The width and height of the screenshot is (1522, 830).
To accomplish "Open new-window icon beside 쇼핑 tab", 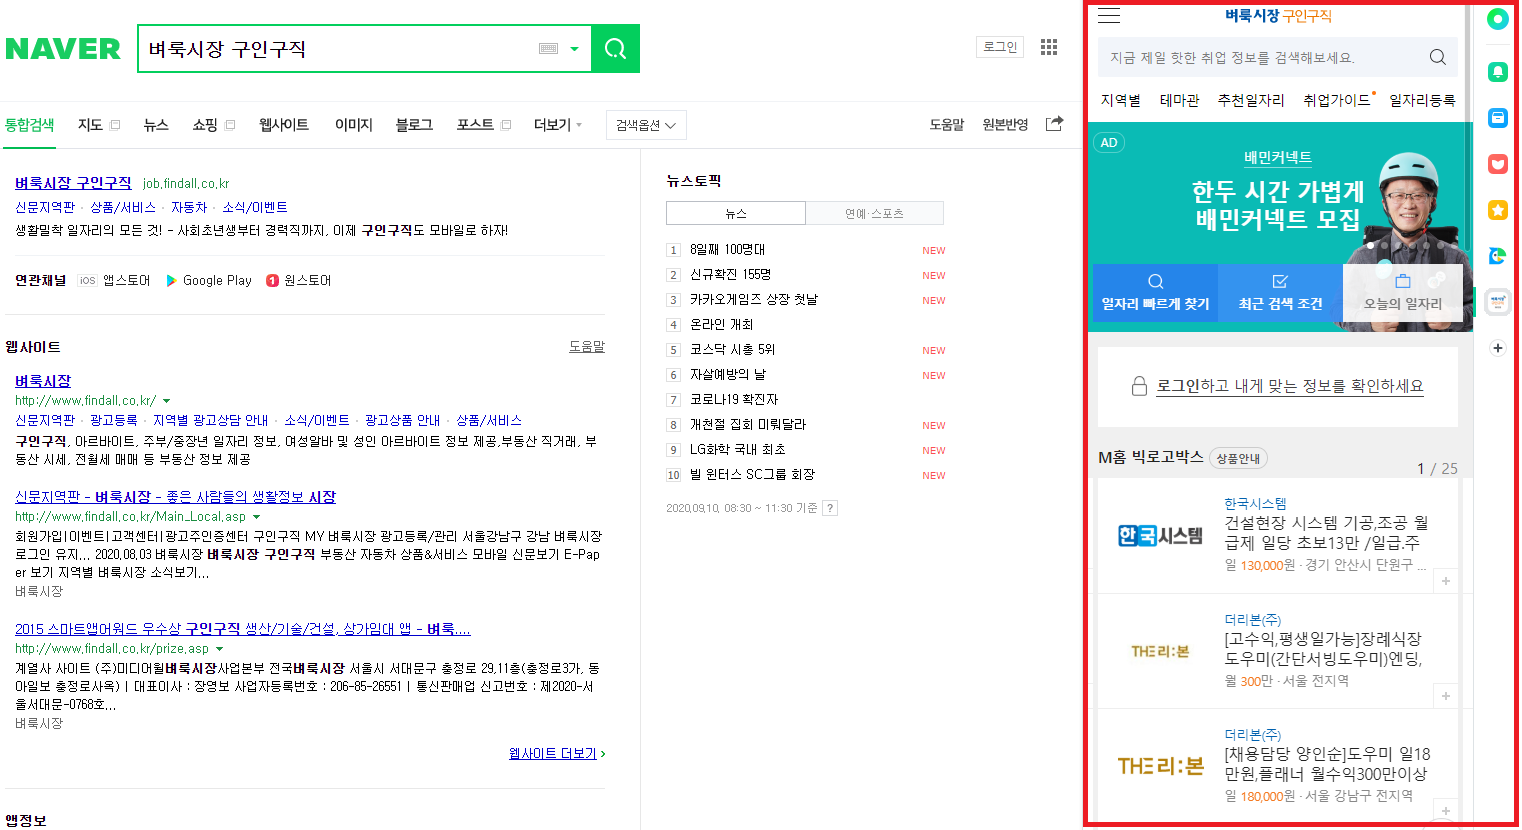I will (230, 125).
